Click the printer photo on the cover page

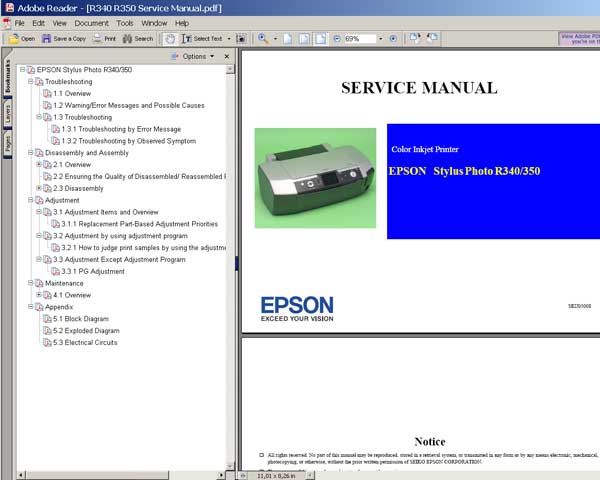[x=315, y=178]
